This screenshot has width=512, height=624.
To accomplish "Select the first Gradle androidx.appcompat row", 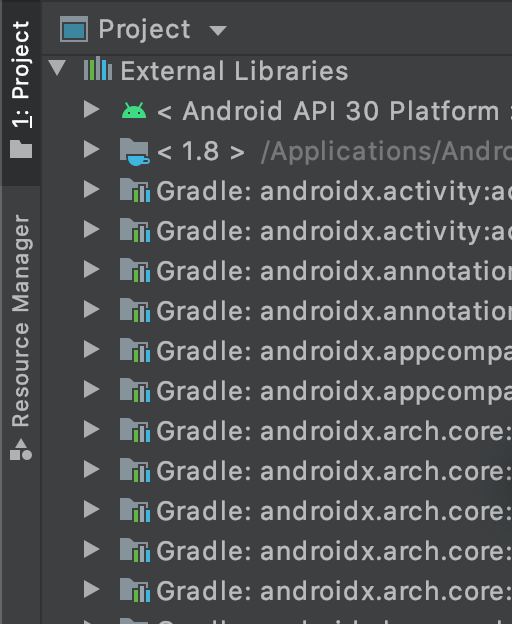I will (334, 352).
